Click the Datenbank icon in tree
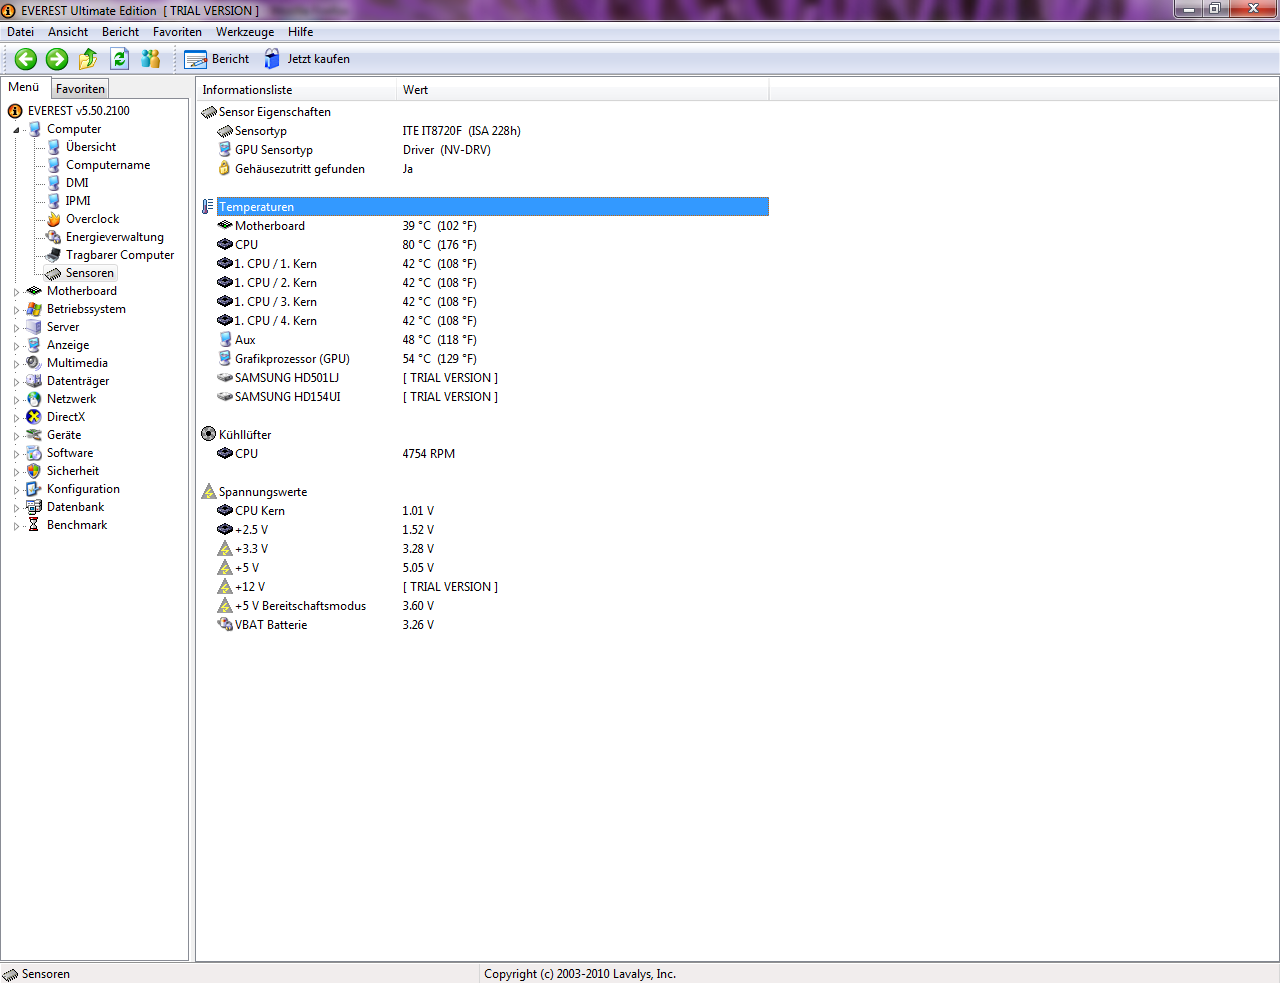 click(34, 507)
